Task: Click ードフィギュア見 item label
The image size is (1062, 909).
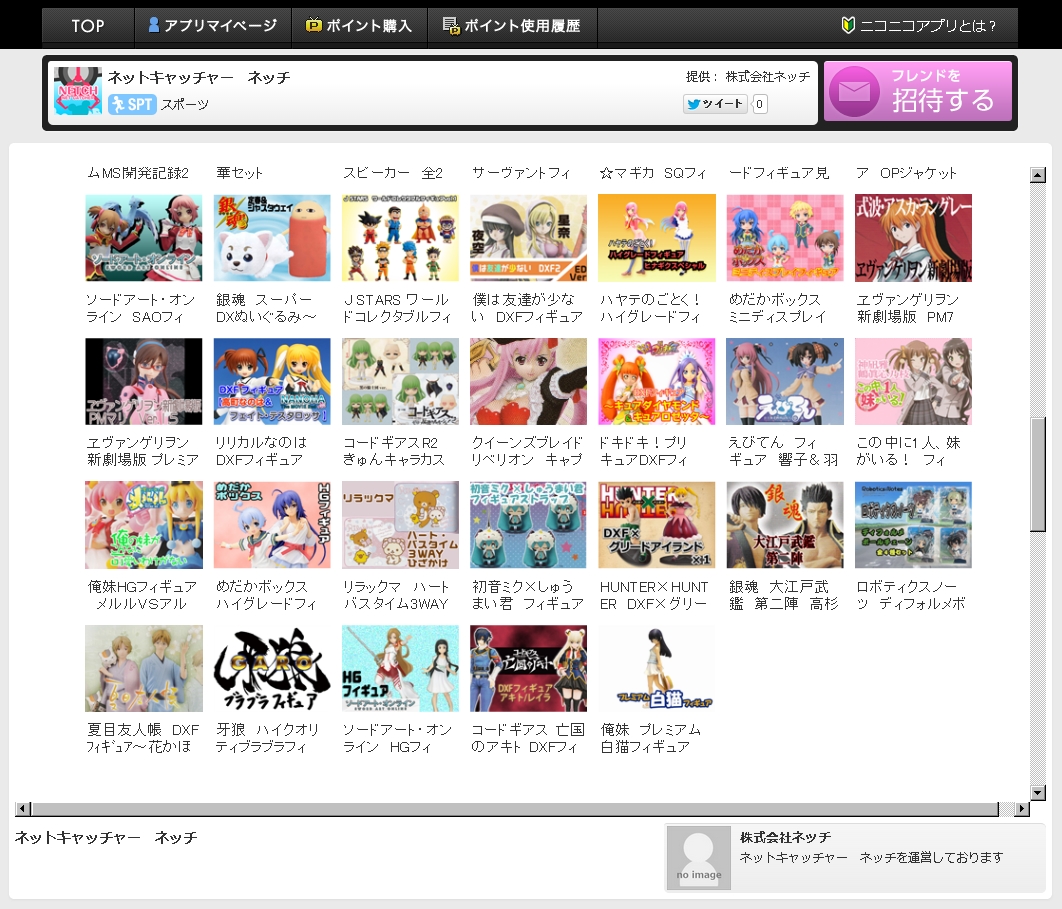Action: (778, 173)
